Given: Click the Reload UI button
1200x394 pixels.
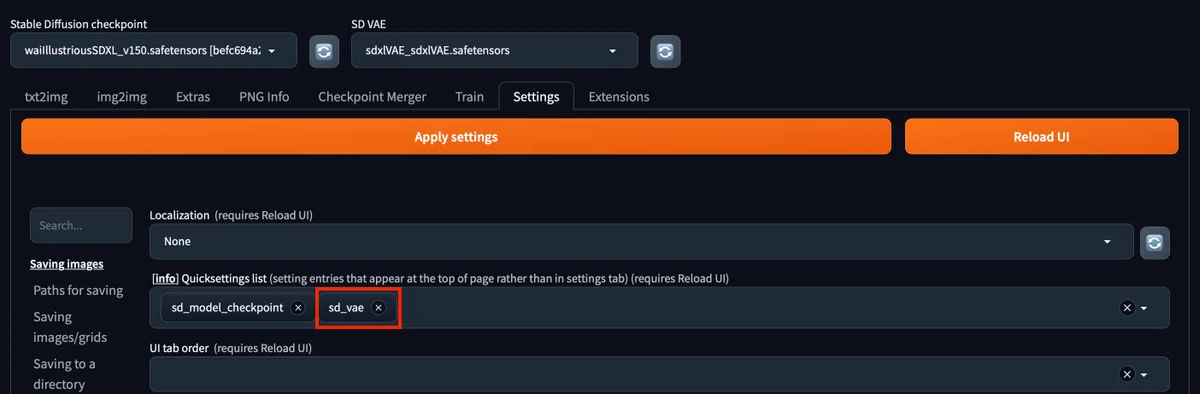Looking at the screenshot, I should (x=1042, y=137).
